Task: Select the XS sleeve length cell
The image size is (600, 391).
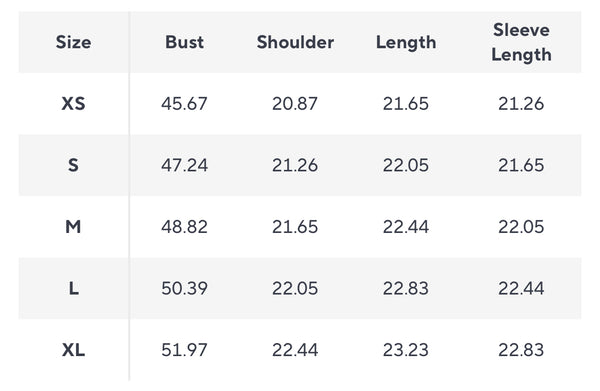Action: click(521, 104)
